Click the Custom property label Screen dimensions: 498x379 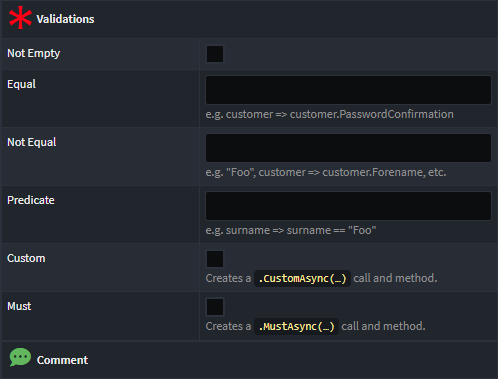[26, 258]
